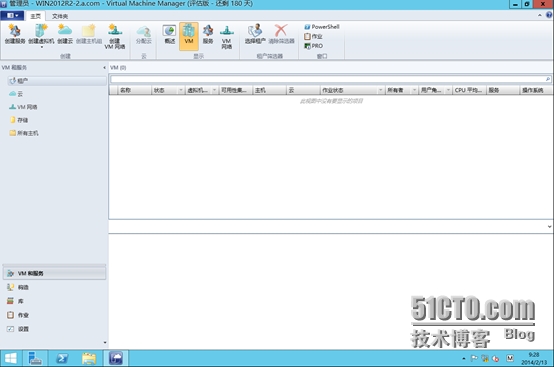Select the highlighted VM view button
This screenshot has width=554, height=367.
[189, 36]
